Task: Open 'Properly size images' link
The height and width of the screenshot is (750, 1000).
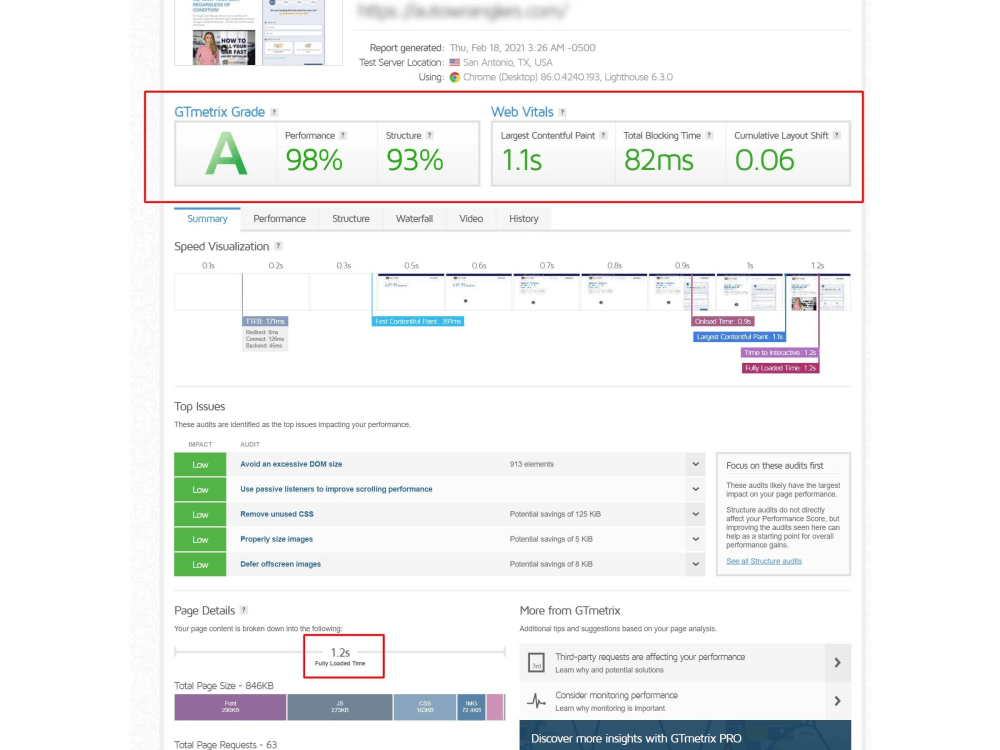Action: click(x=277, y=539)
